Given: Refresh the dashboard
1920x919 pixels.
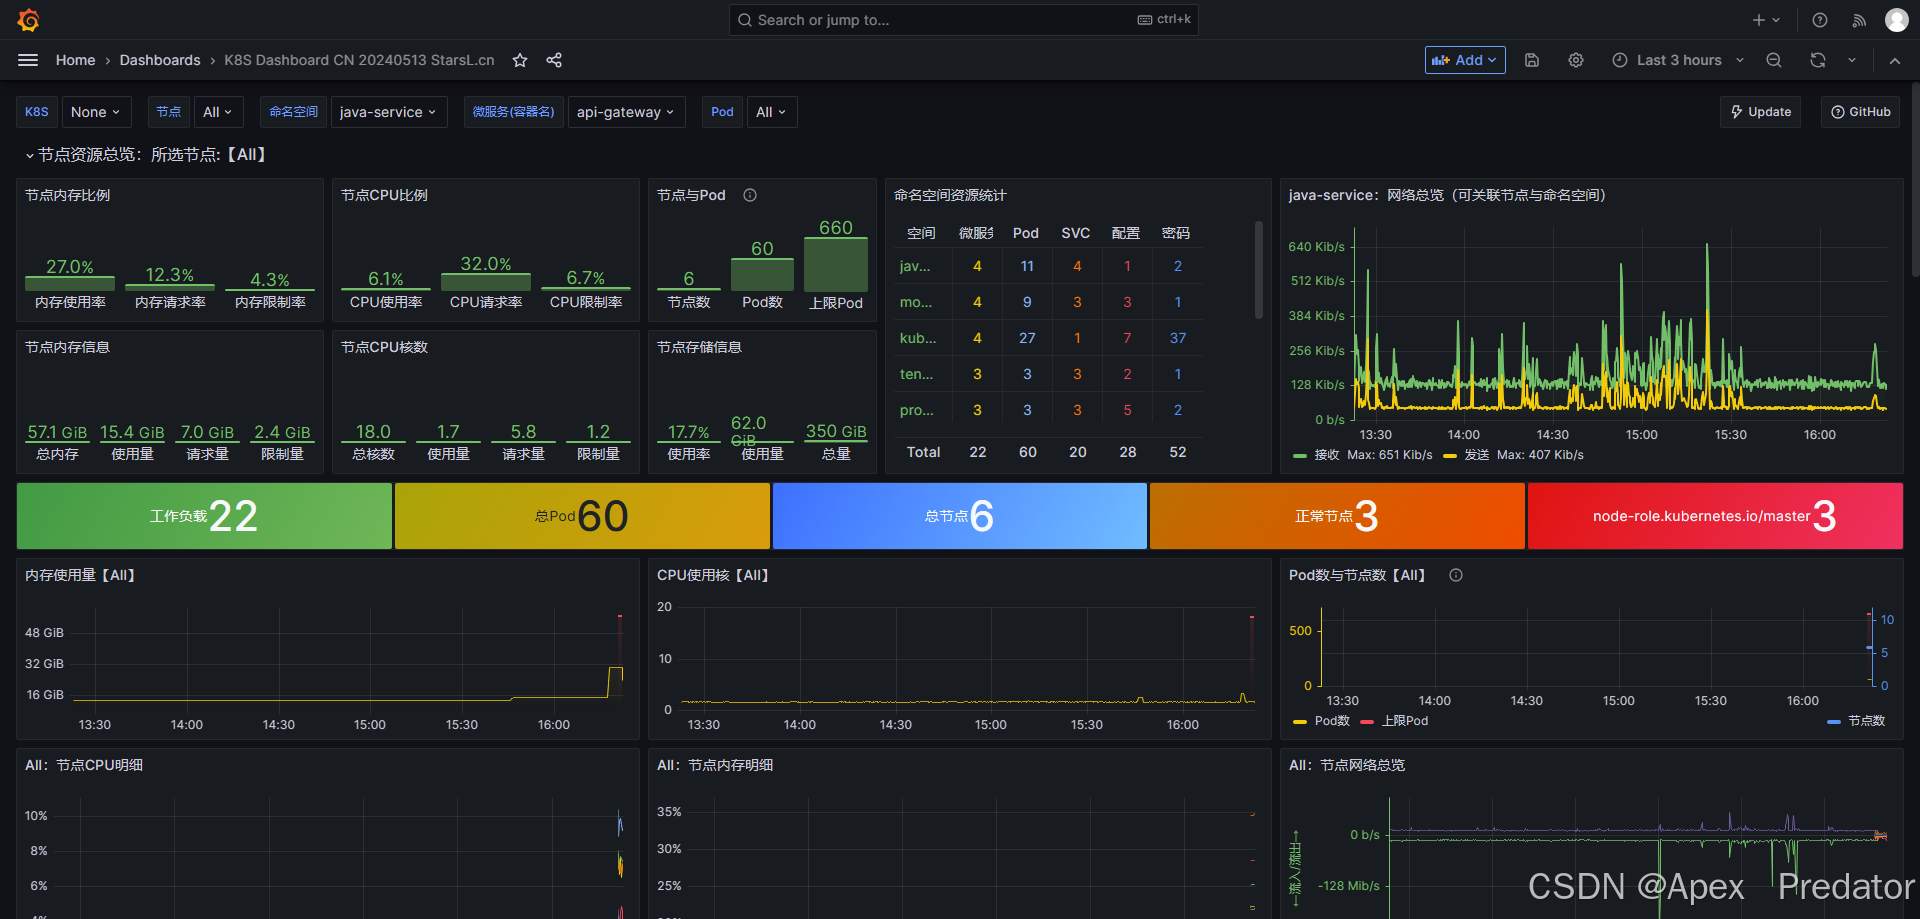Looking at the screenshot, I should 1818,60.
